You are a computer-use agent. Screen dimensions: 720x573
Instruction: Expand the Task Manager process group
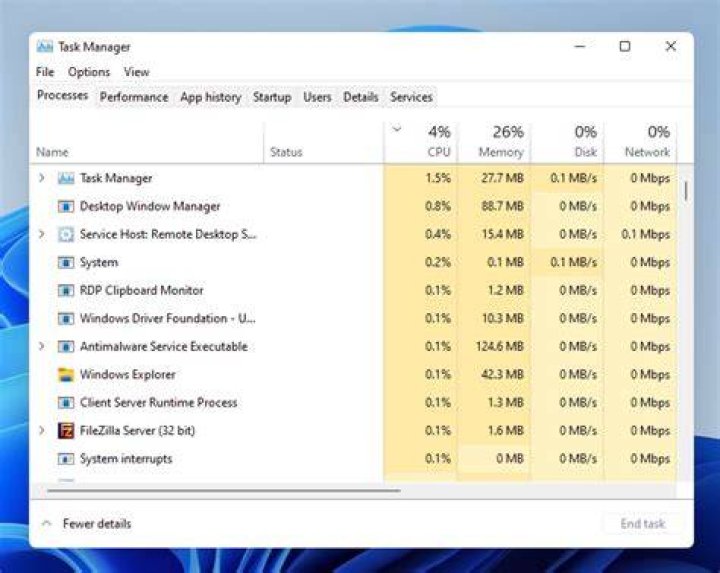[x=42, y=178]
